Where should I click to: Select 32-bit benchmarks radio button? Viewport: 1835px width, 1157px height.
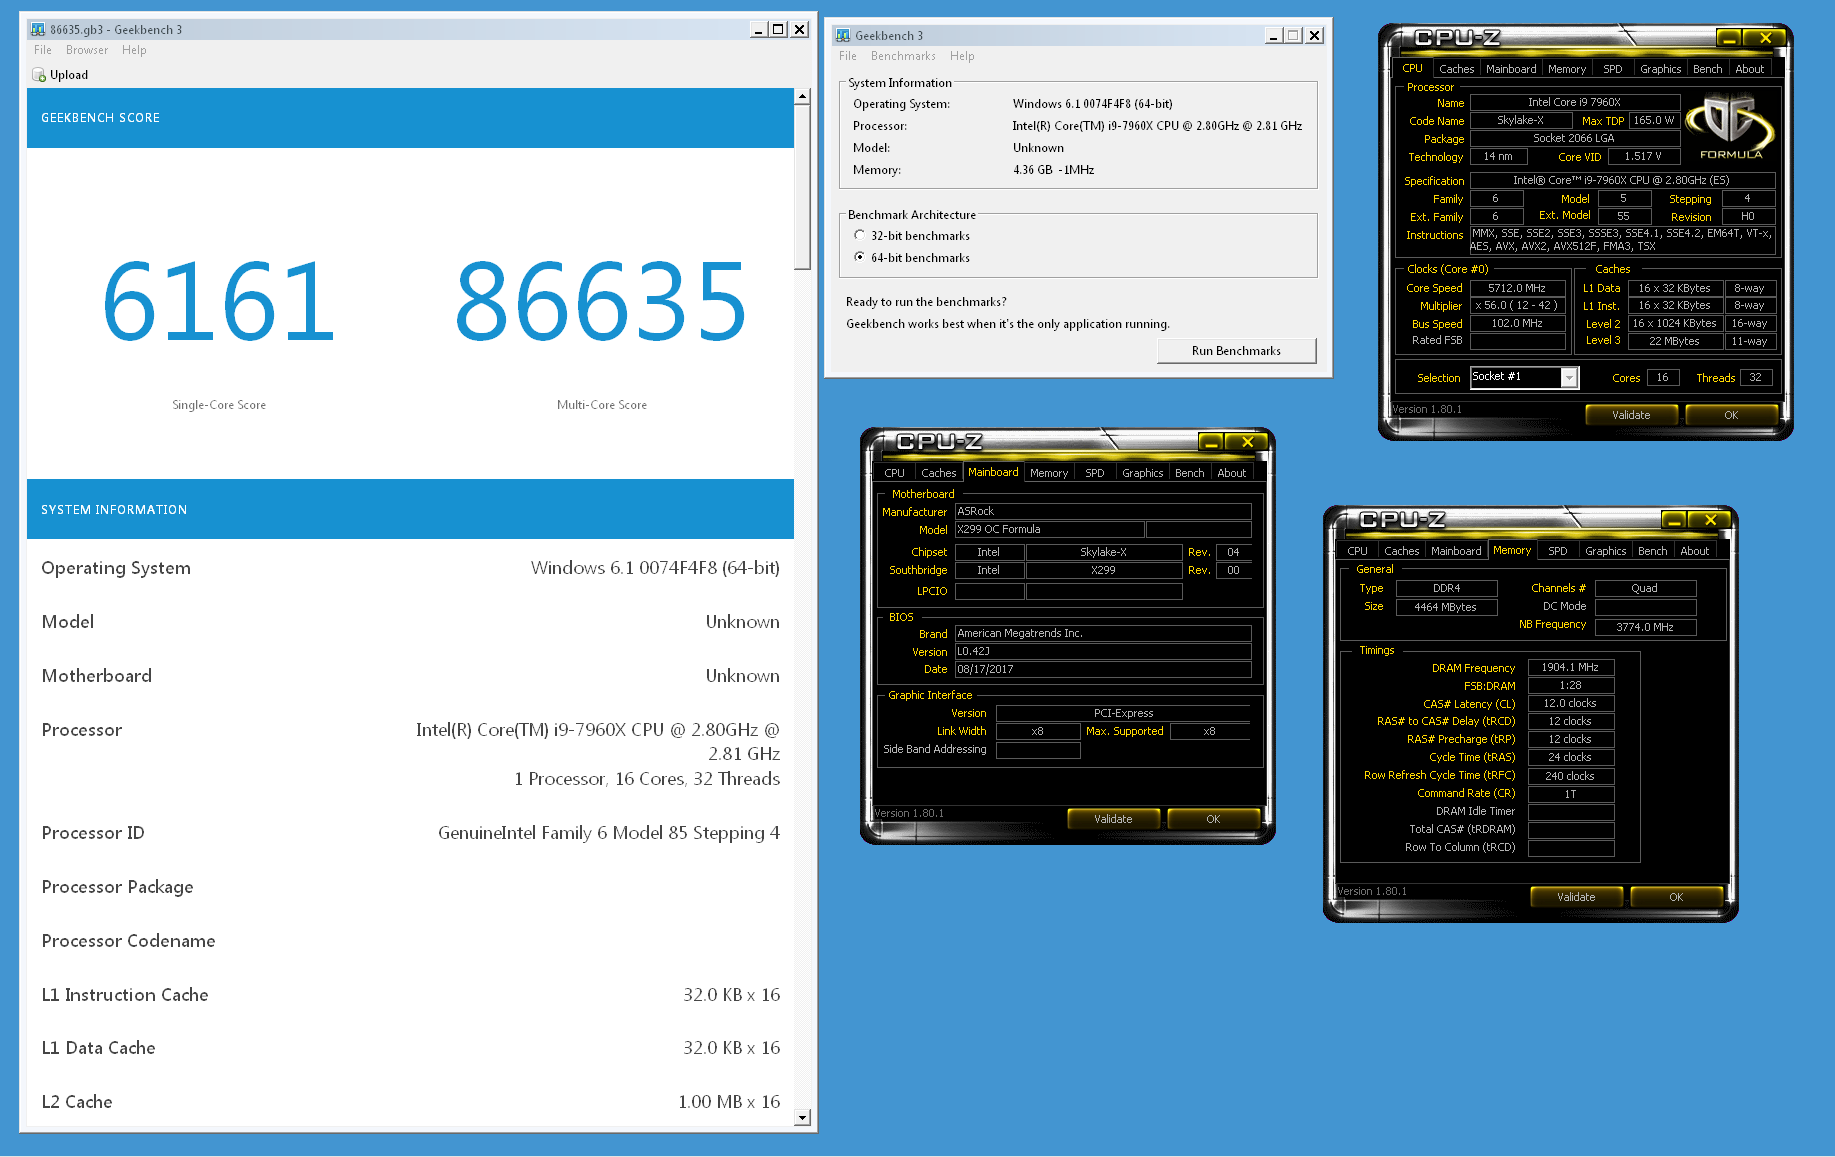pyautogui.click(x=859, y=235)
